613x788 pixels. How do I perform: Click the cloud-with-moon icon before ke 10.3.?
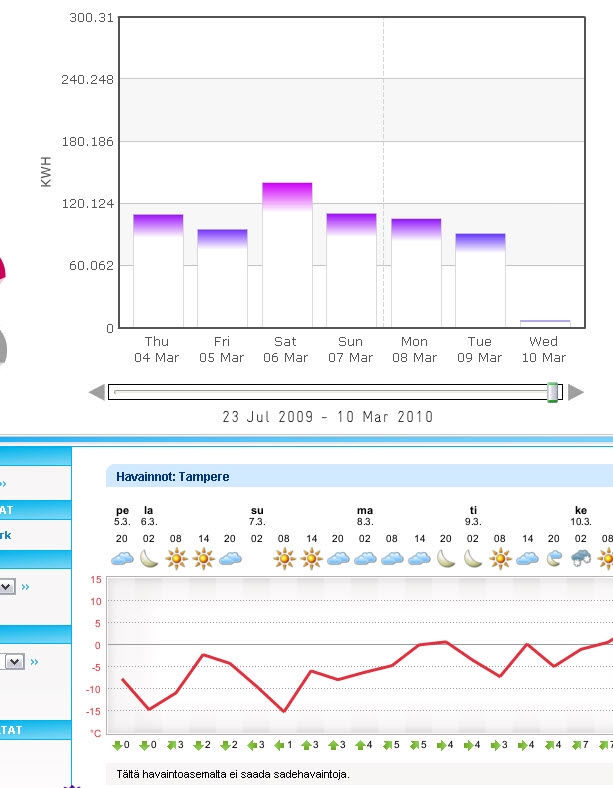555,558
